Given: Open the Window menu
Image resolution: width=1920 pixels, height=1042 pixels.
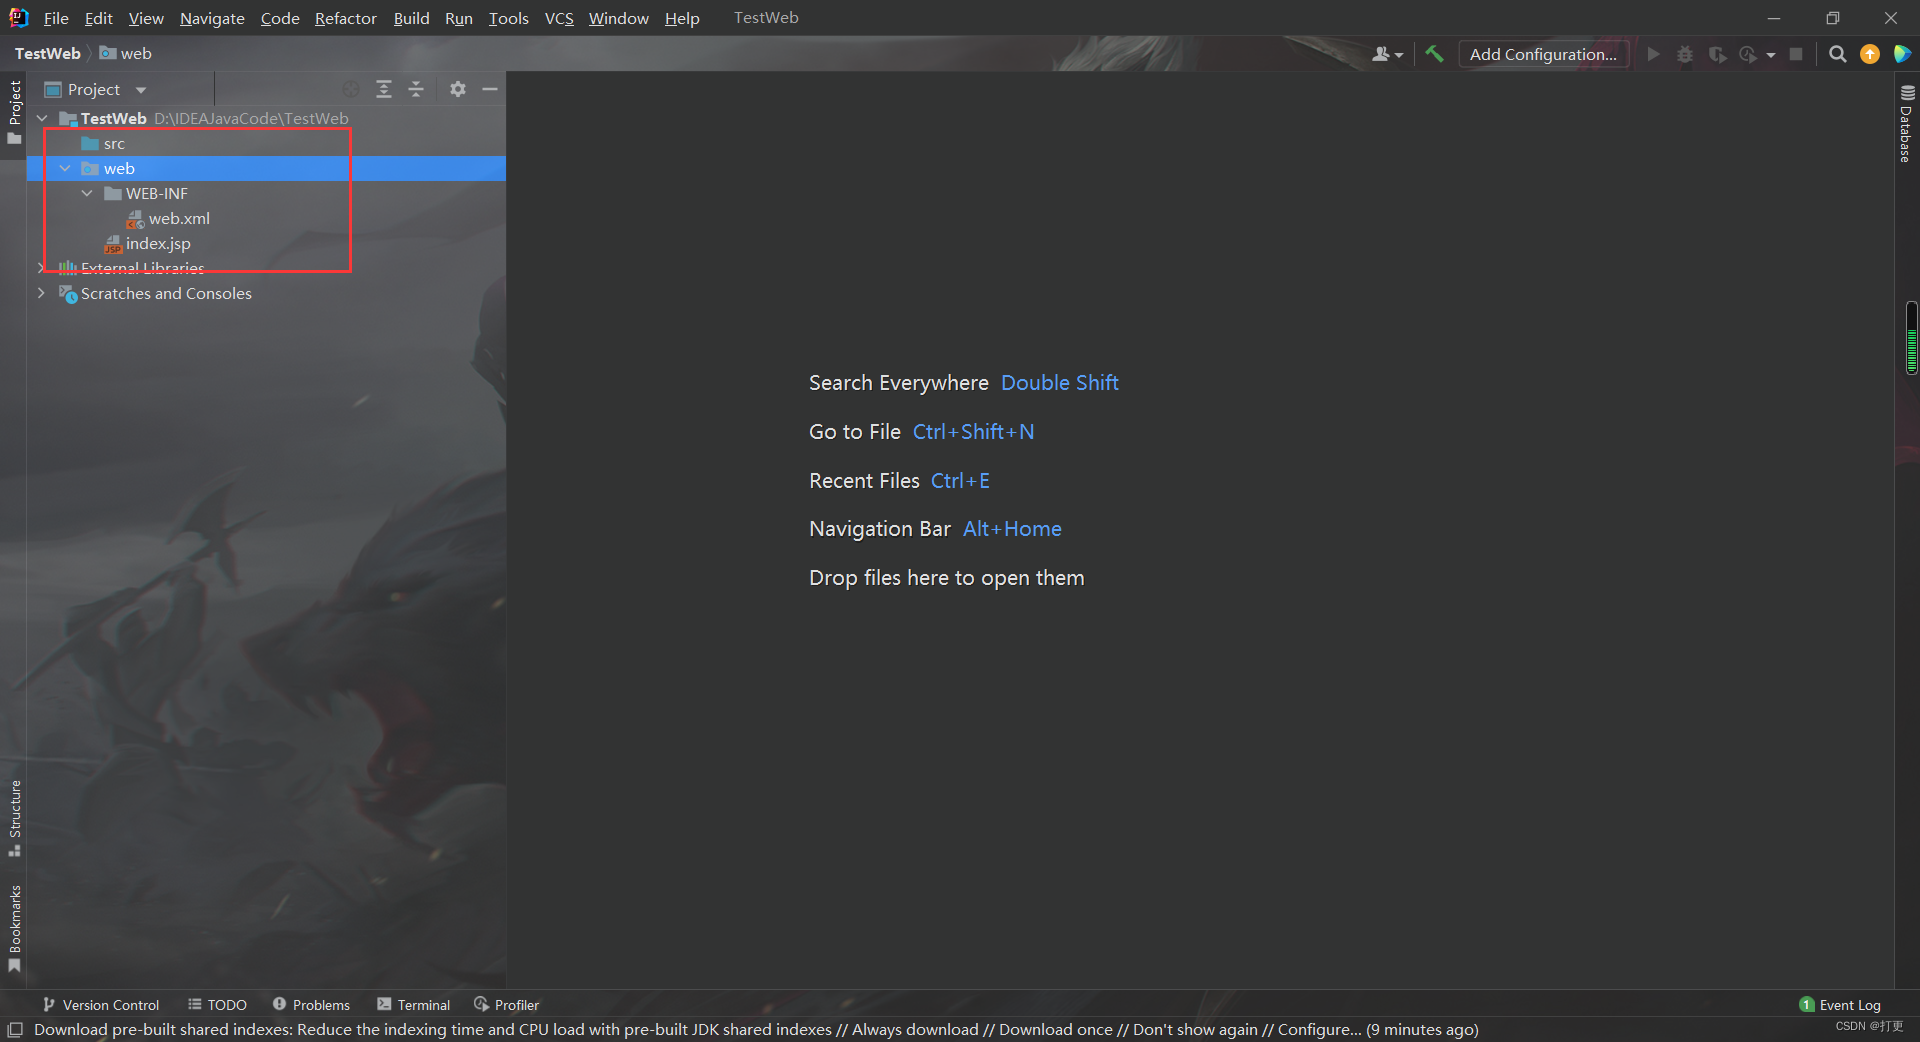Looking at the screenshot, I should click(618, 18).
